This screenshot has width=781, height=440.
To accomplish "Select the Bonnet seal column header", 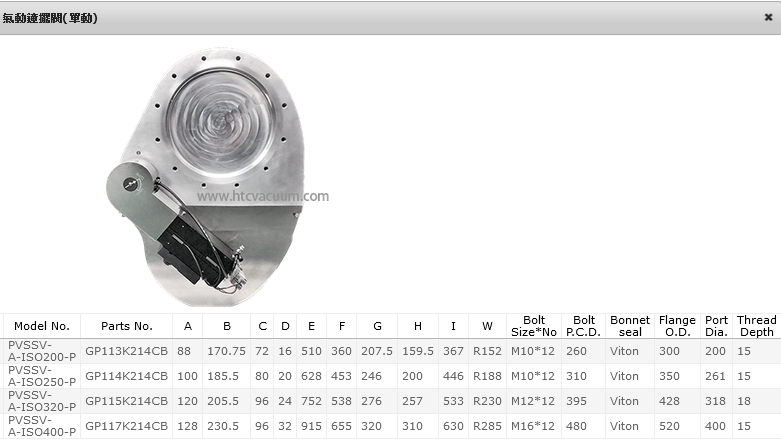I will [630, 326].
